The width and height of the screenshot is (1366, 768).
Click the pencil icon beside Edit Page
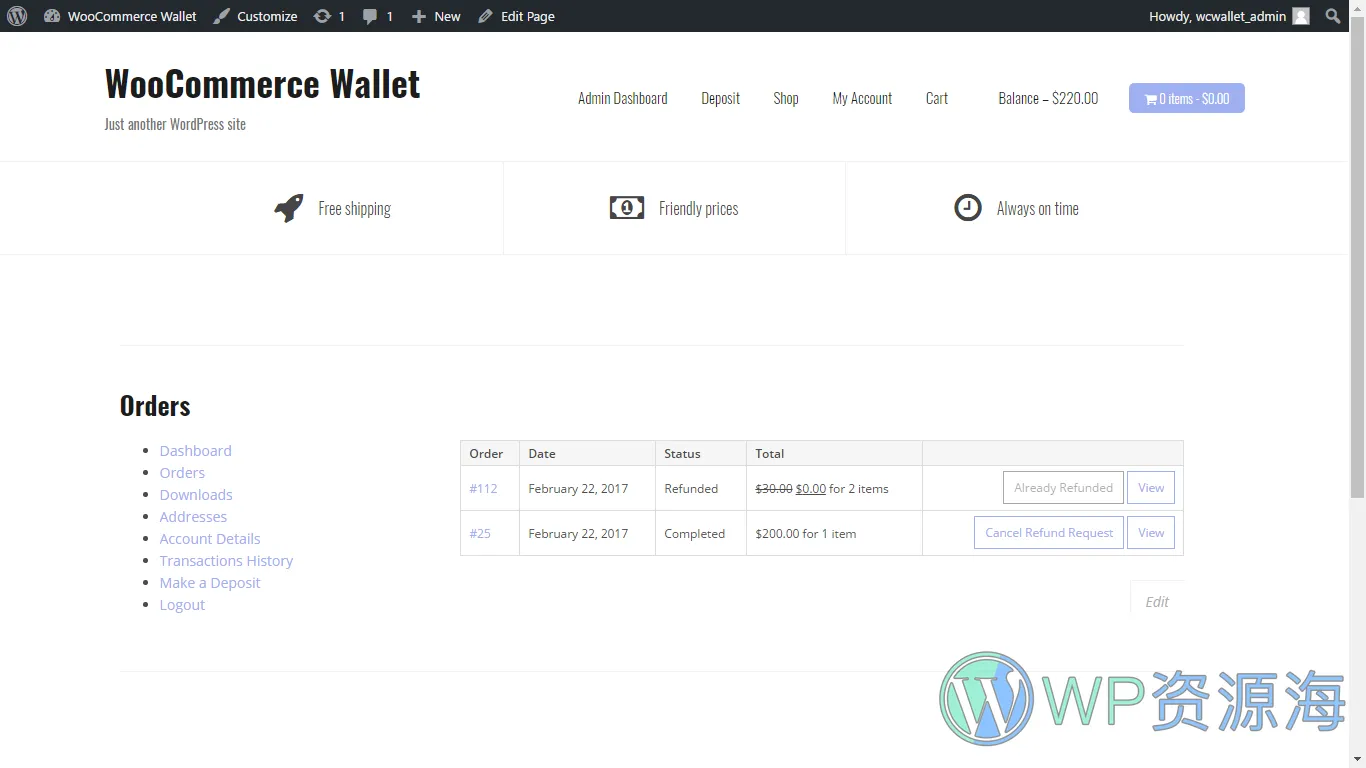pyautogui.click(x=485, y=16)
